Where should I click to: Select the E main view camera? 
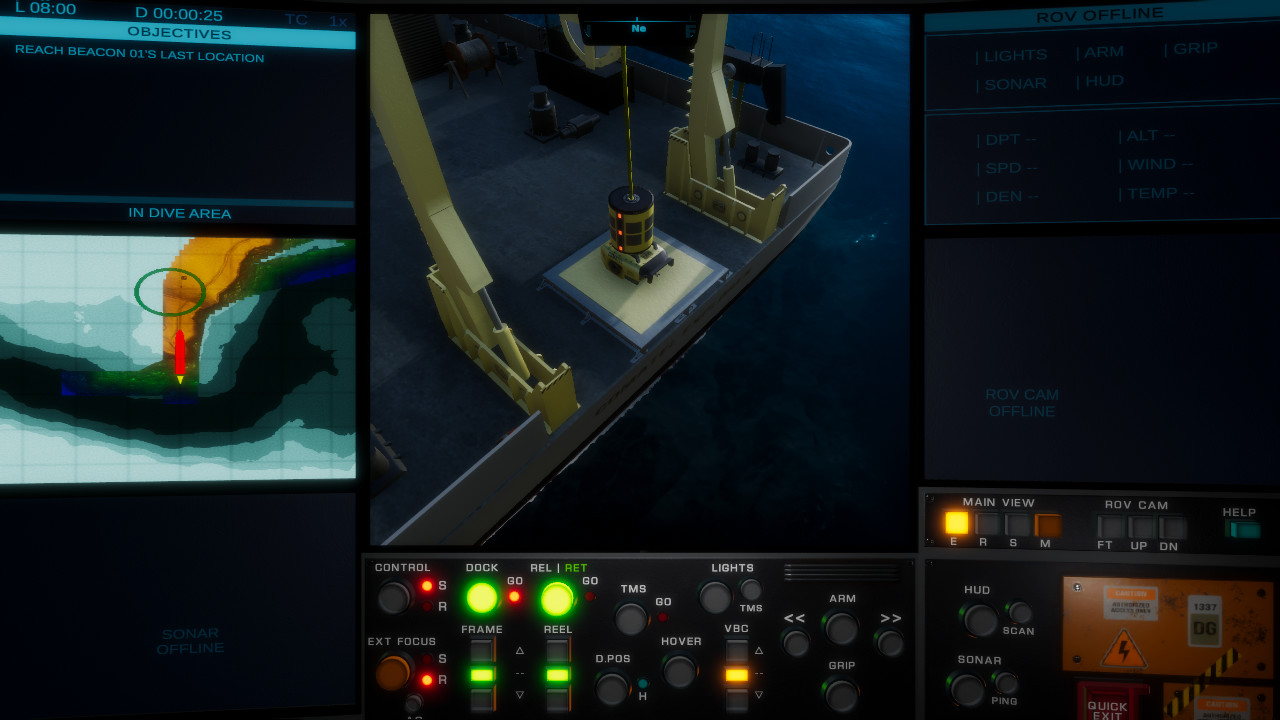(957, 524)
